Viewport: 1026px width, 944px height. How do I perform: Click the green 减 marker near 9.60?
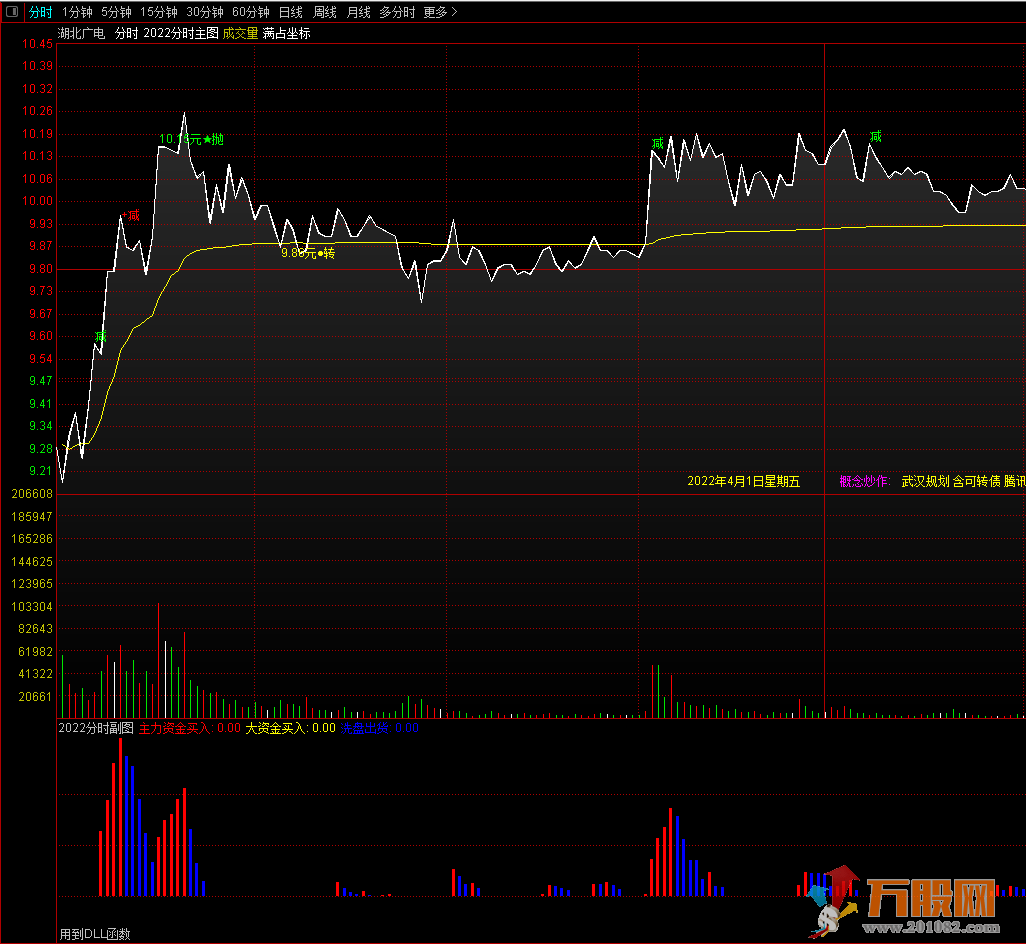[100, 336]
